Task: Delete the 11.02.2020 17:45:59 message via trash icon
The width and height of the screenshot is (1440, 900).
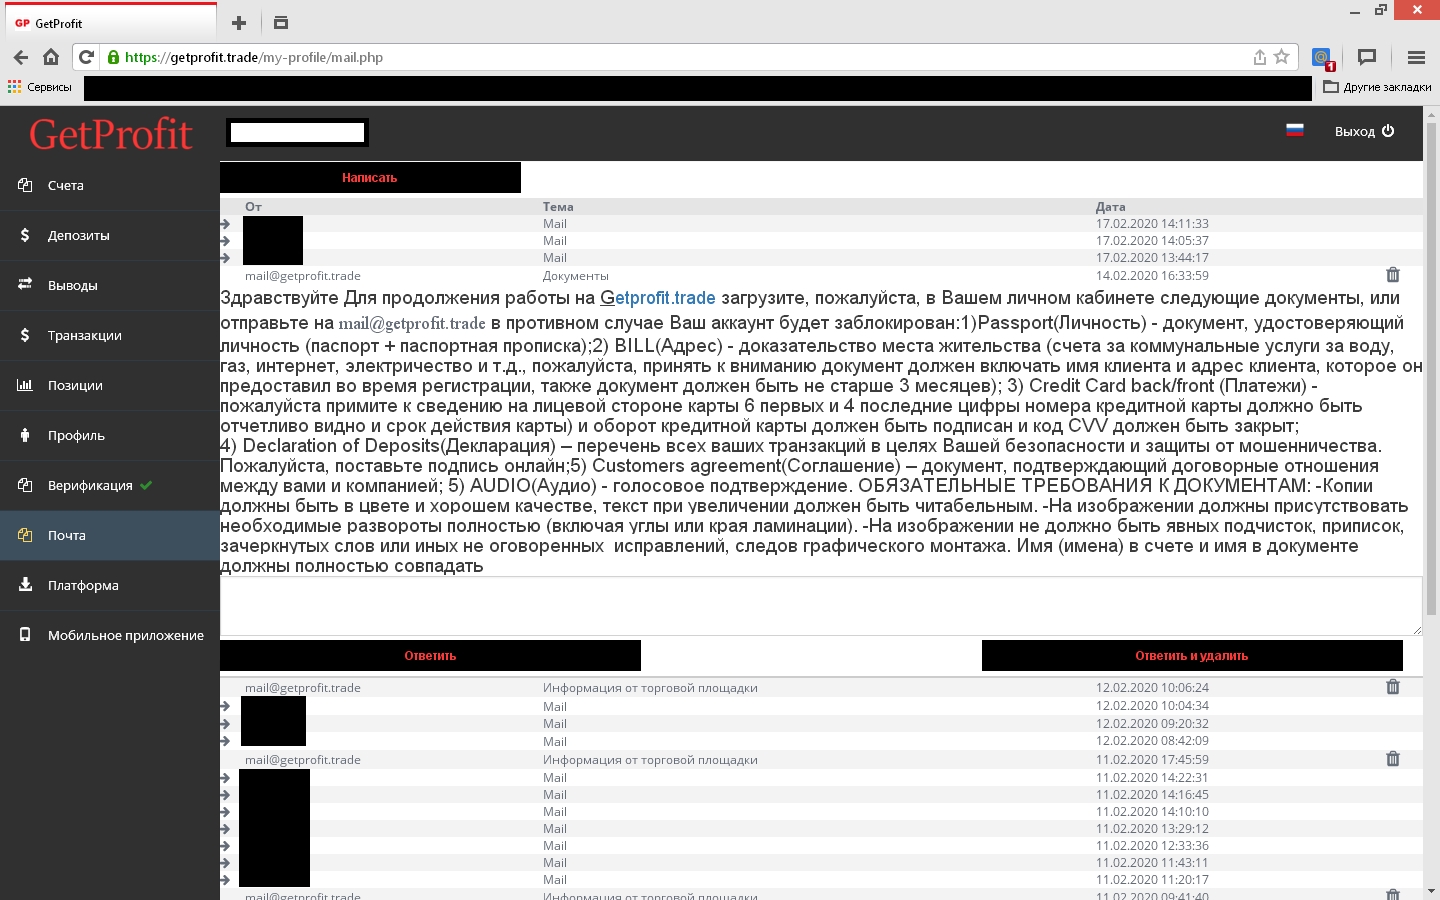Action: coord(1393,759)
